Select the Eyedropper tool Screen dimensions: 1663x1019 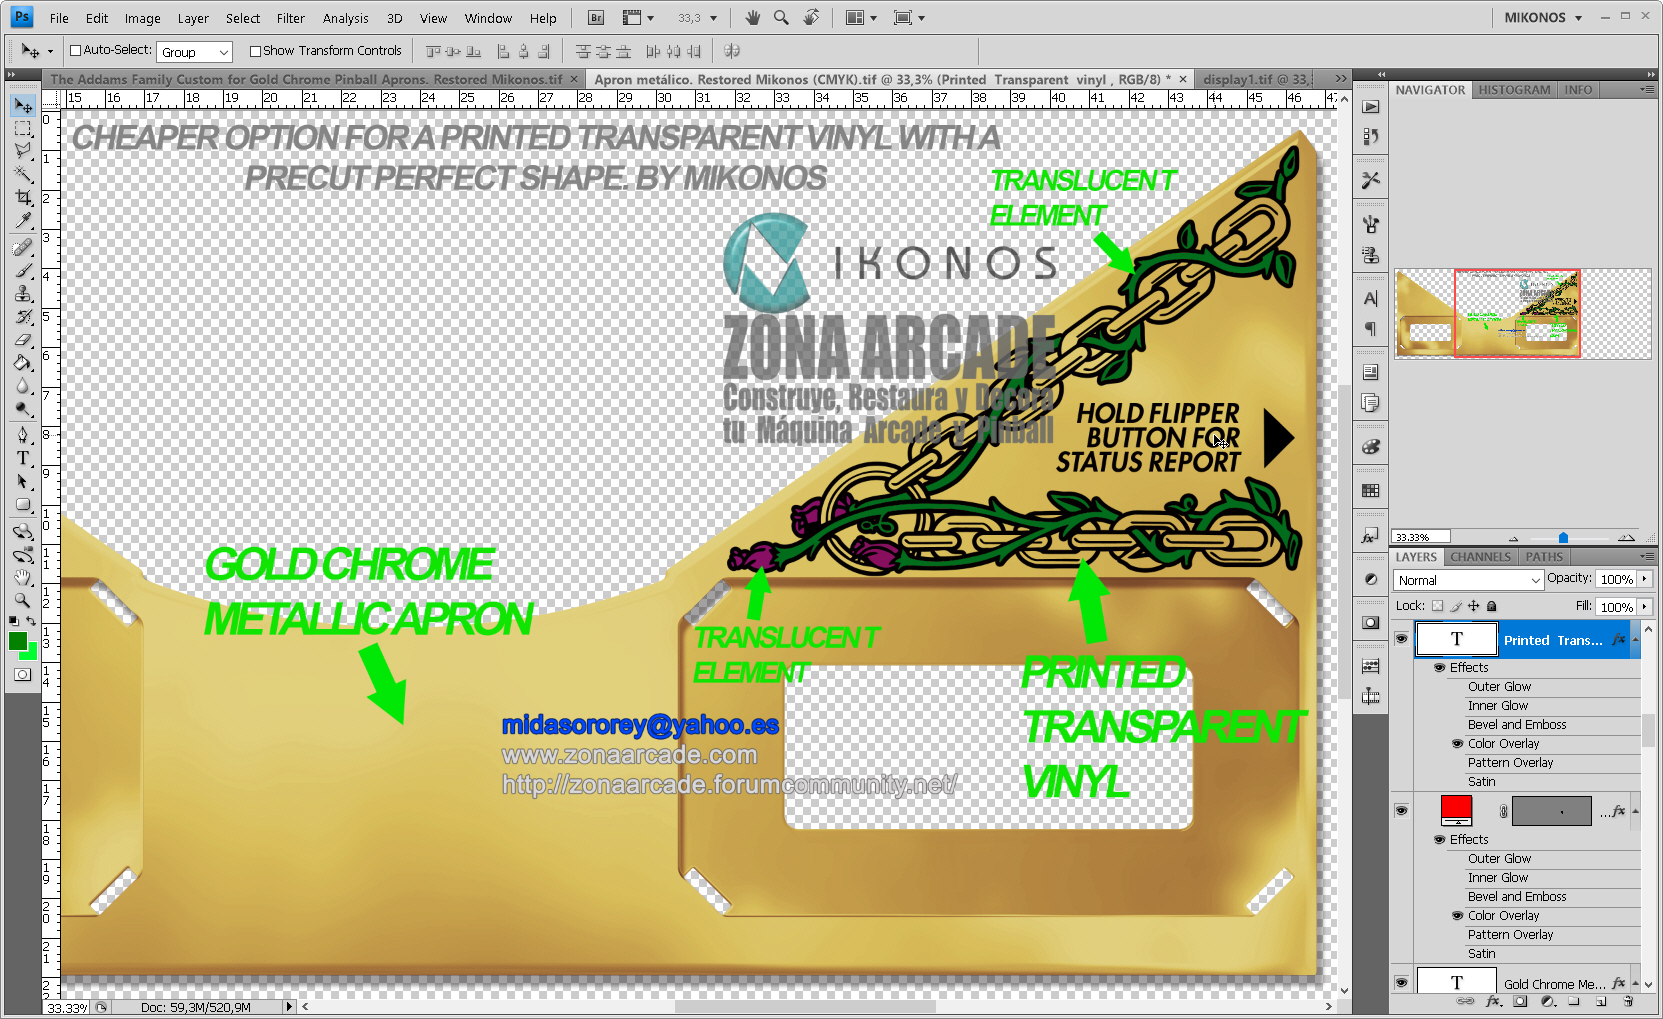click(23, 221)
